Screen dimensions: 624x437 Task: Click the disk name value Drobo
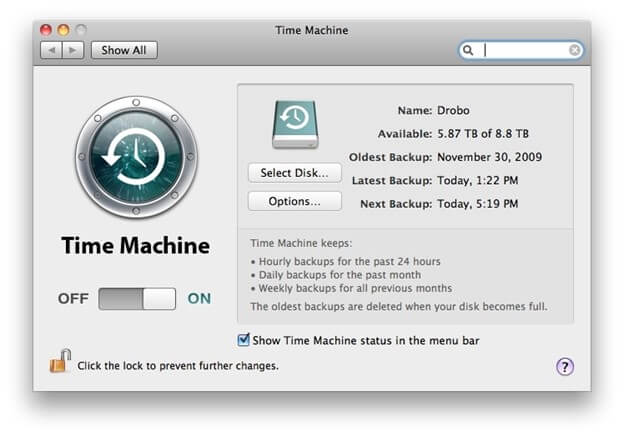click(453, 110)
